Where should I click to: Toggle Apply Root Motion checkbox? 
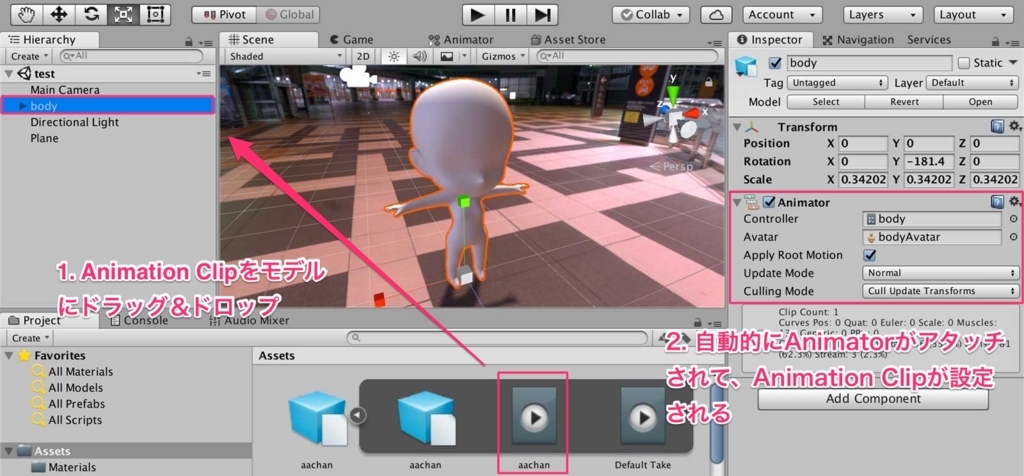(x=869, y=255)
